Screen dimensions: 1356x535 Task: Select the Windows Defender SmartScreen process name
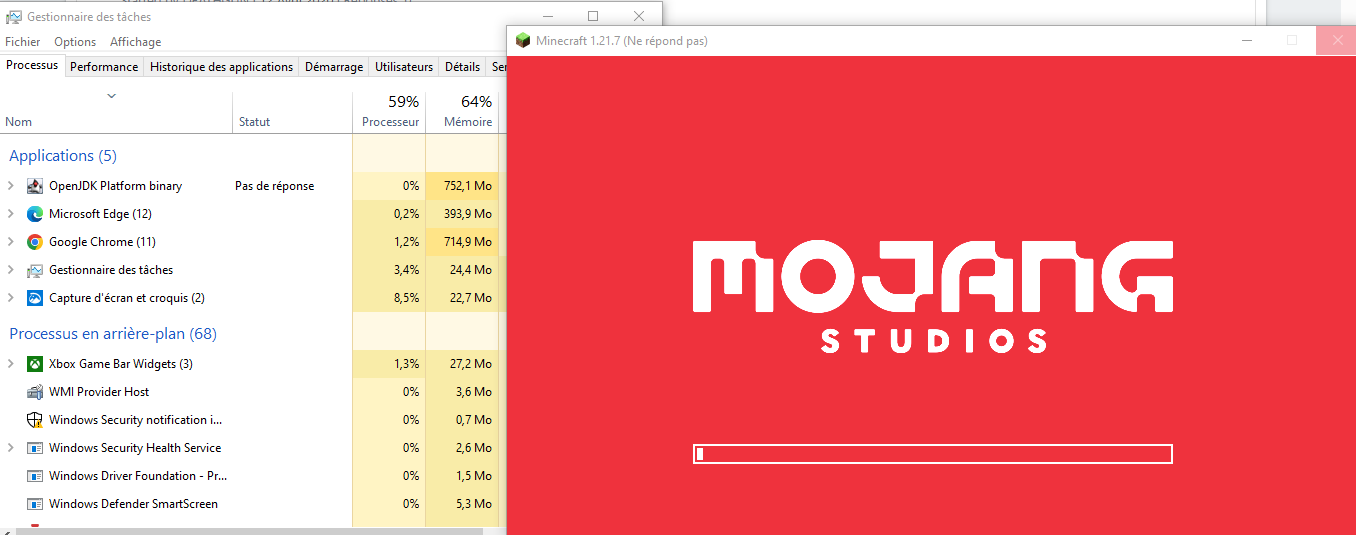pos(133,504)
